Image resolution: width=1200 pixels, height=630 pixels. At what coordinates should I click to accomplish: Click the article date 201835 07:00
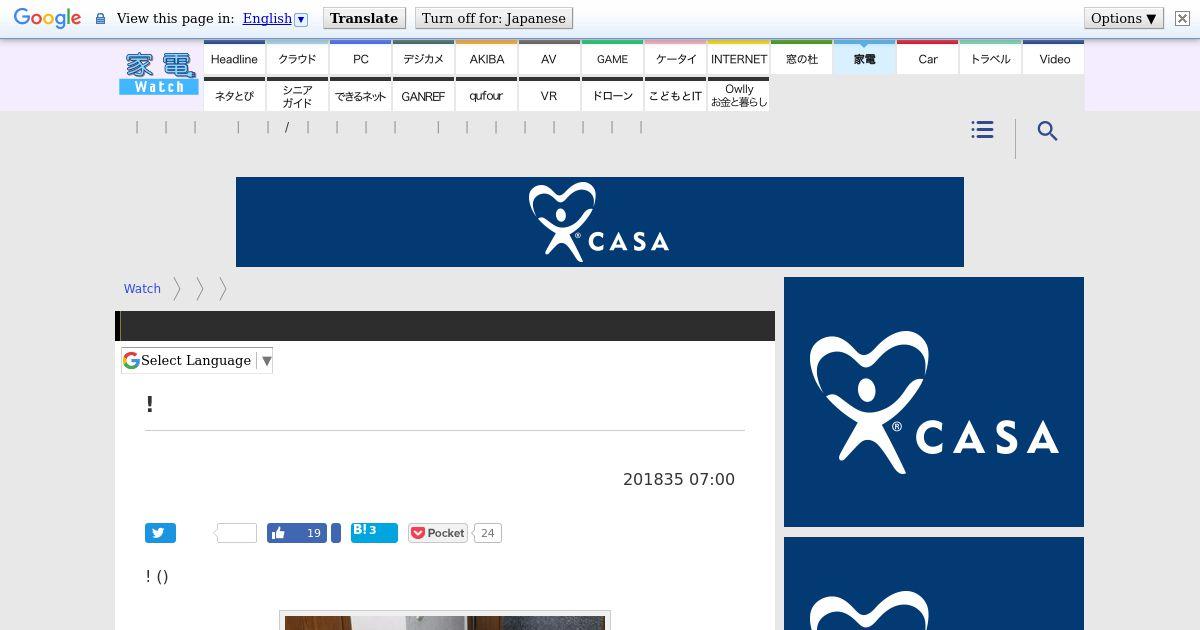point(679,479)
